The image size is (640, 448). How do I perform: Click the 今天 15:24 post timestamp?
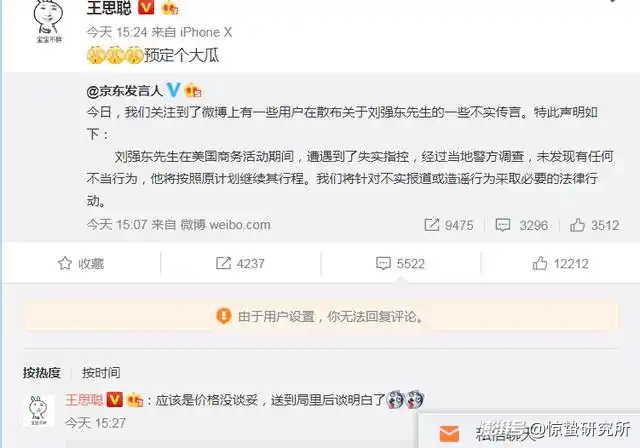[x=117, y=32]
